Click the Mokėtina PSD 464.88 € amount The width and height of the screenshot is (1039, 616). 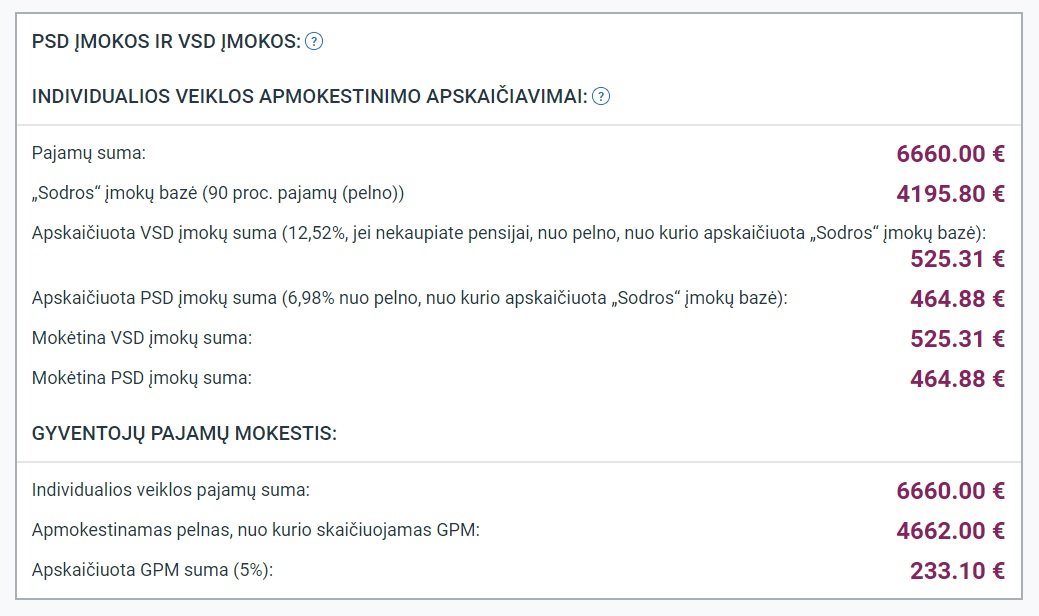[x=957, y=379]
